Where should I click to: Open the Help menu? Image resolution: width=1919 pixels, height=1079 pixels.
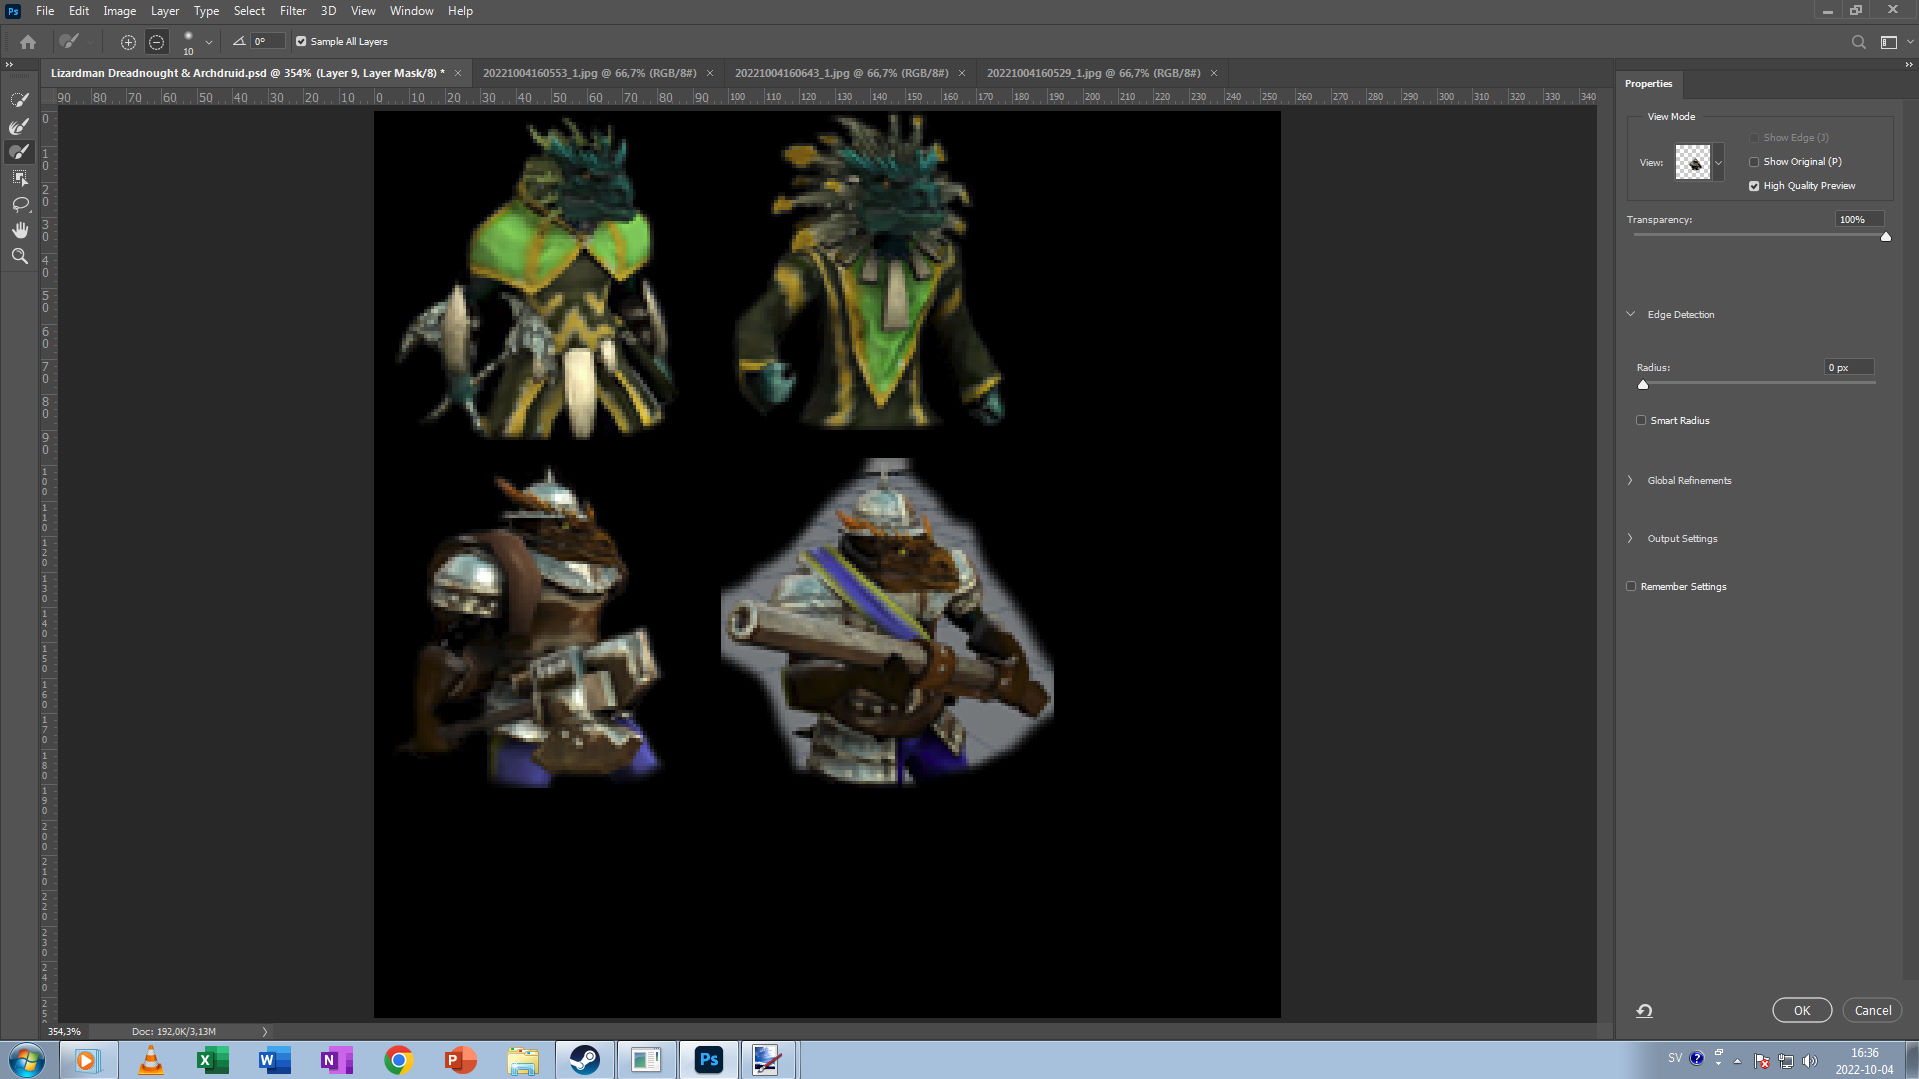460,11
